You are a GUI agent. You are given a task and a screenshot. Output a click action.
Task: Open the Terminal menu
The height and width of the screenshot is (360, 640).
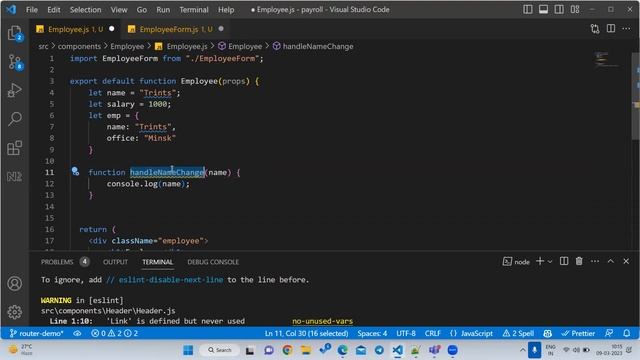point(194,9)
